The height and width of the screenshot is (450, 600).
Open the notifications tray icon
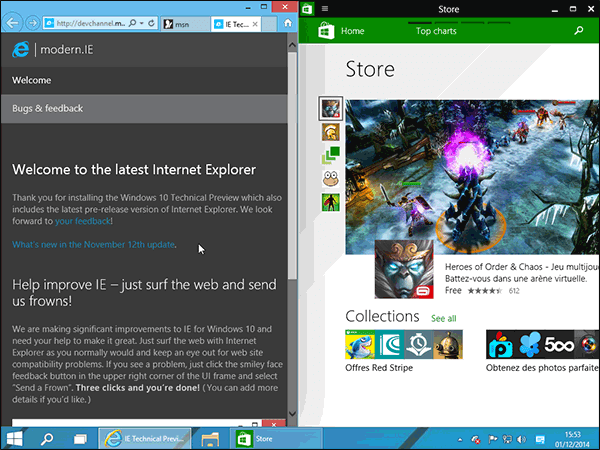pyautogui.click(x=540, y=439)
